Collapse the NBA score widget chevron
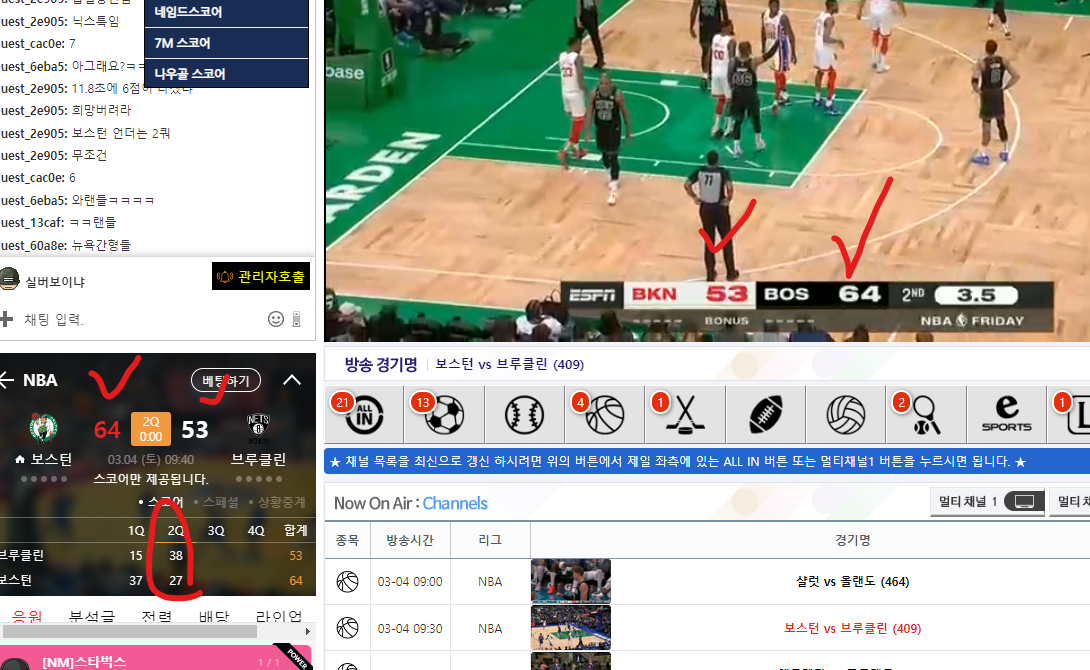 pyautogui.click(x=292, y=380)
